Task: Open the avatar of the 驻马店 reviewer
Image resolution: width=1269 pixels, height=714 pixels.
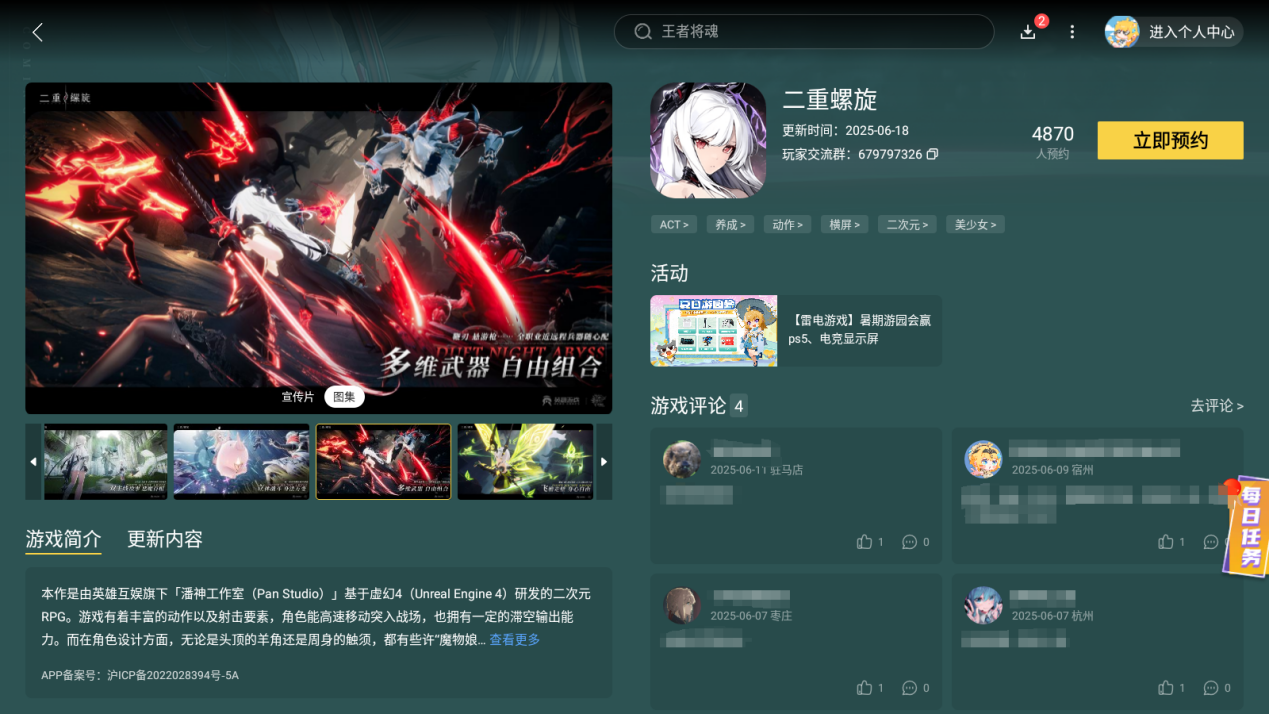Action: 682,460
